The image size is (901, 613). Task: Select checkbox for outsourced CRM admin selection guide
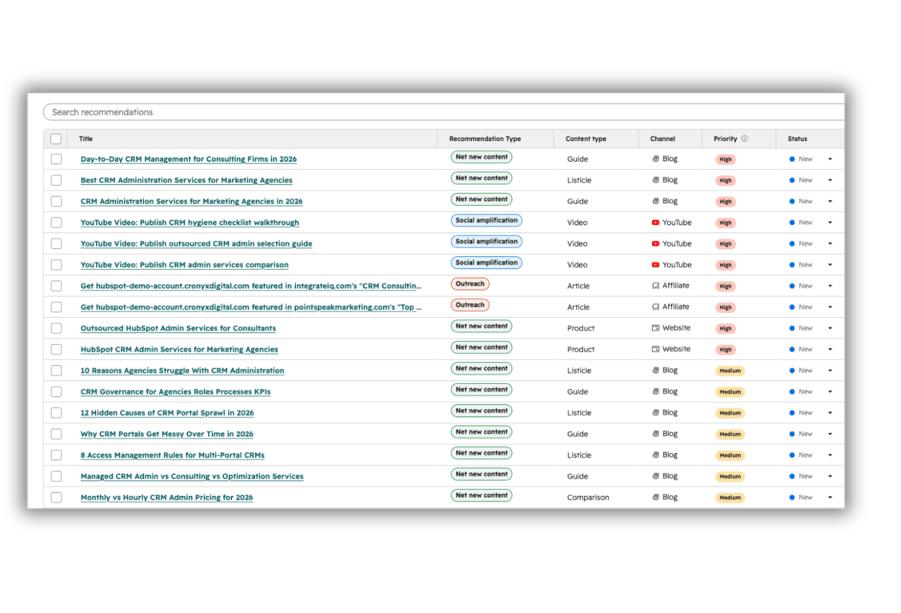(x=56, y=244)
